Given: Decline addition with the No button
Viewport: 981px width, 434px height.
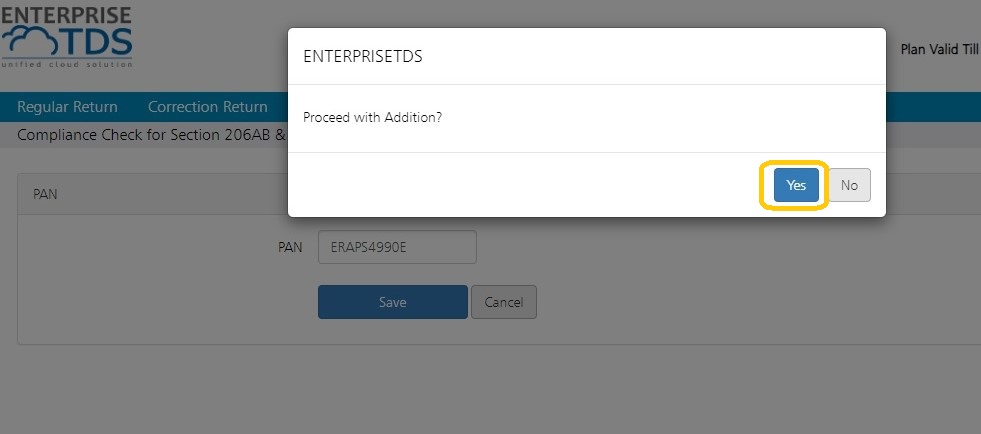Looking at the screenshot, I should pyautogui.click(x=849, y=185).
